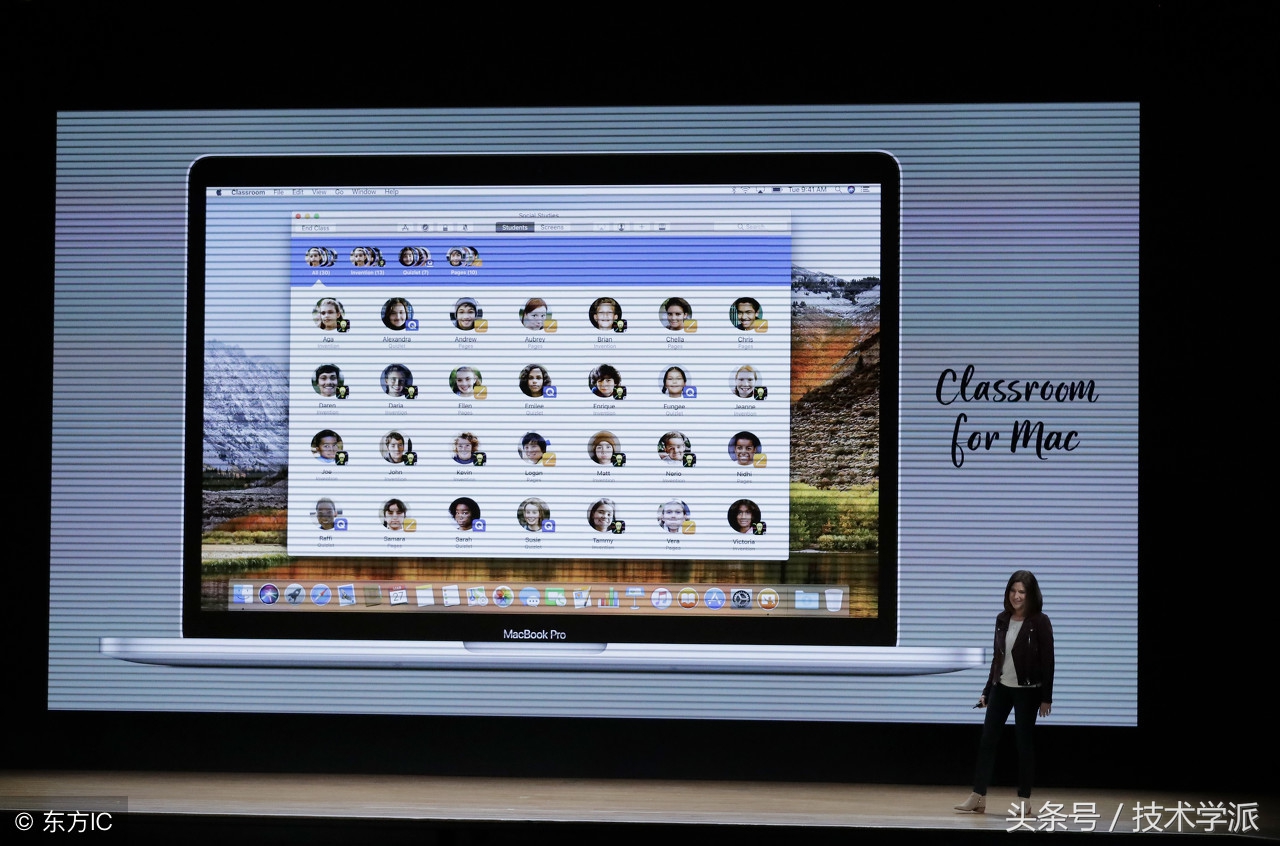Viewport: 1280px width, 846px height.
Task: Select student Ellen
Action: point(465,388)
